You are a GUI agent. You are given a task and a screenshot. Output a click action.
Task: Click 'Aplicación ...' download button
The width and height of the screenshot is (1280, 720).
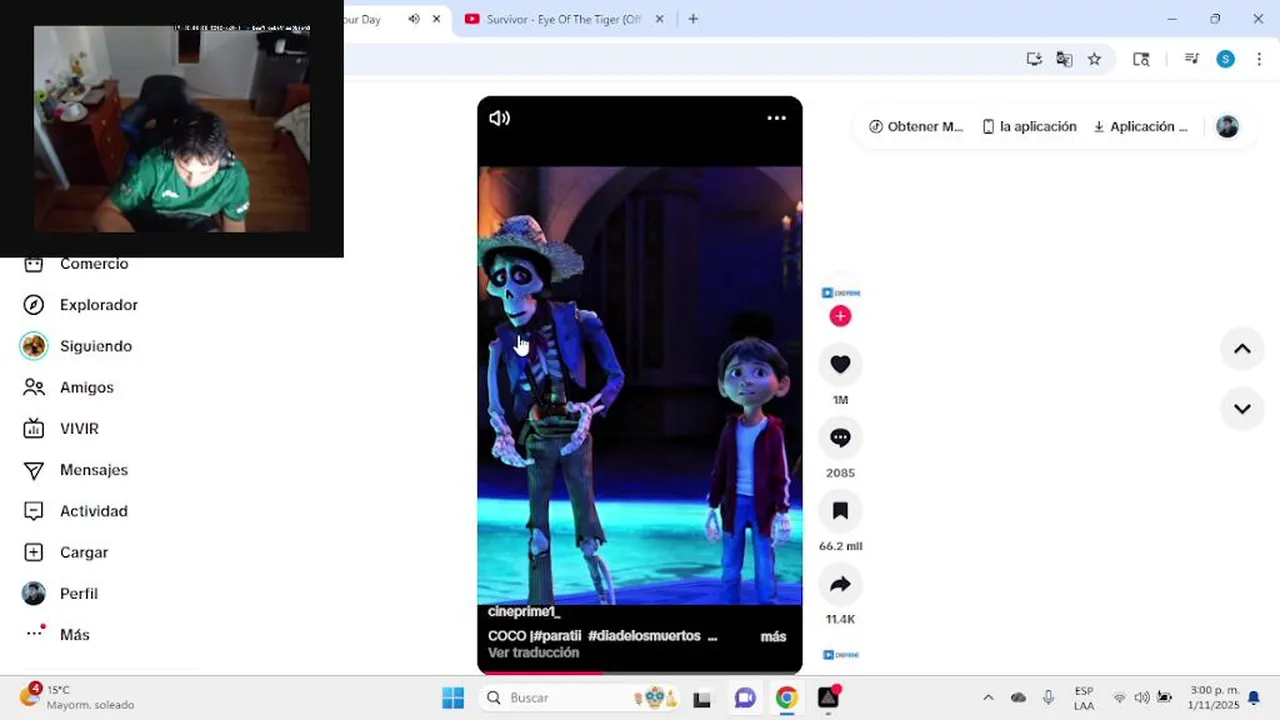1140,127
